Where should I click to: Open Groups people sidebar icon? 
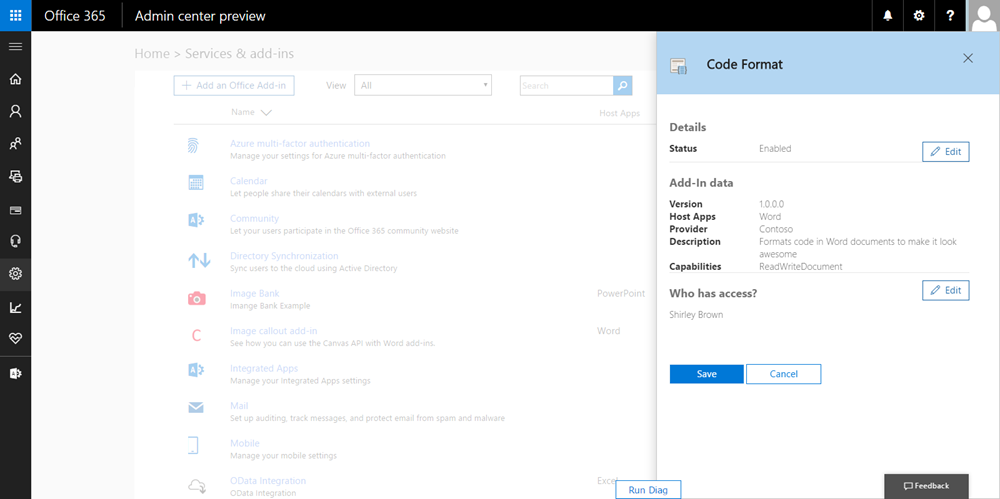[x=15, y=144]
